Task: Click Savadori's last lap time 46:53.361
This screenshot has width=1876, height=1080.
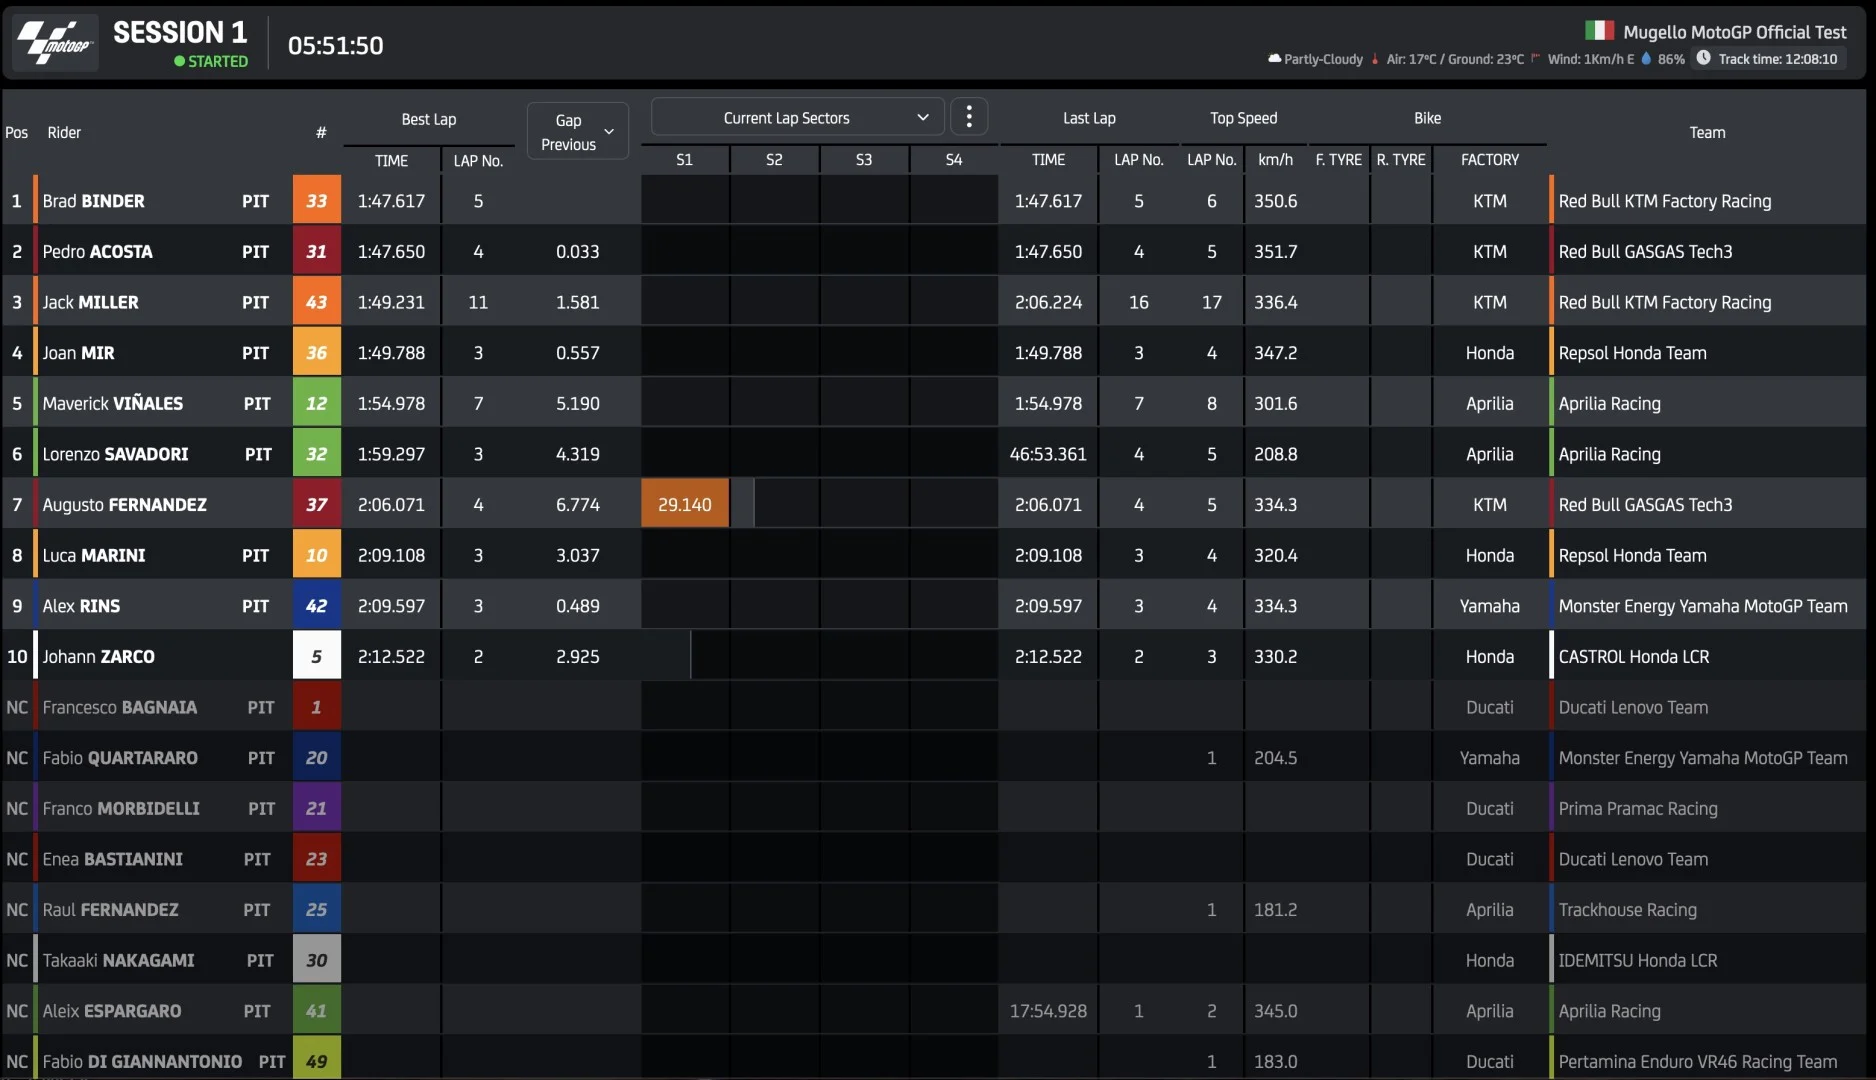Action: tap(1048, 454)
